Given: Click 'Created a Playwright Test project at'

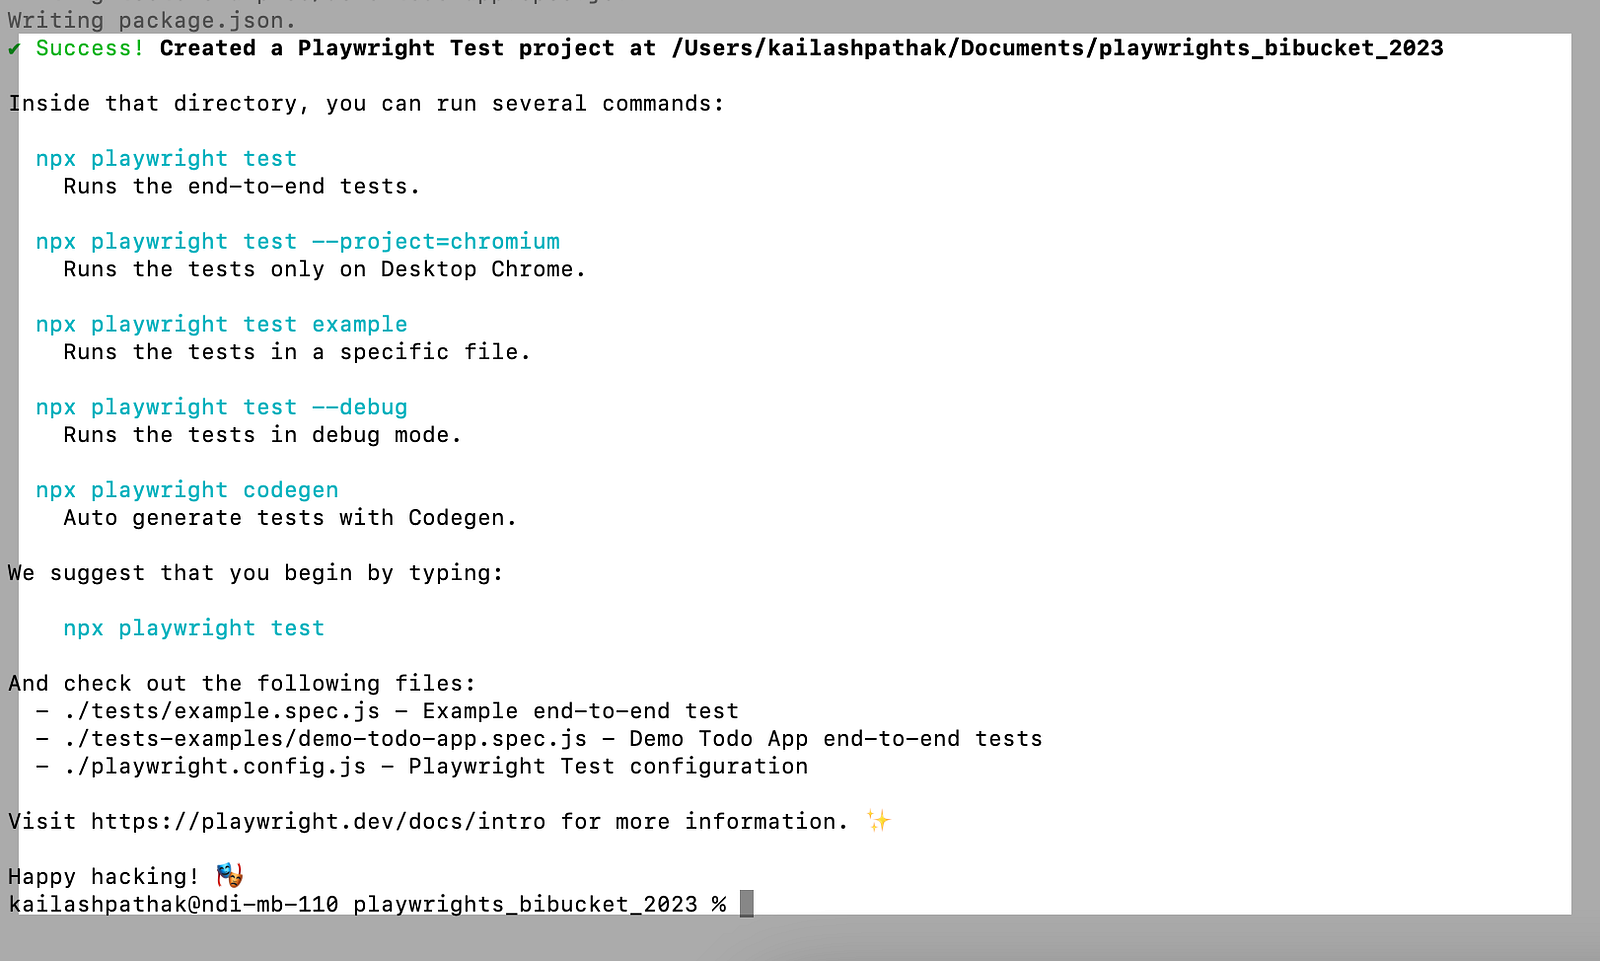Looking at the screenshot, I should pyautogui.click(x=408, y=48).
